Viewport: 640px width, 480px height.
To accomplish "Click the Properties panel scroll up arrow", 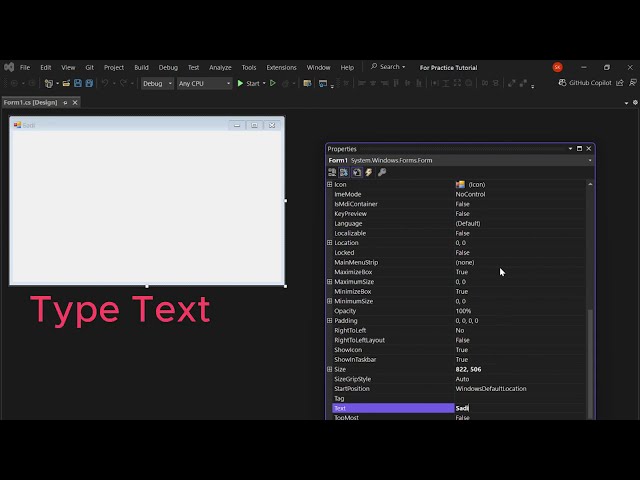I will [x=590, y=184].
